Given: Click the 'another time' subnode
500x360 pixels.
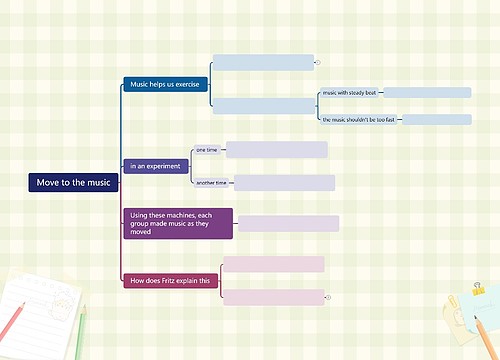Looking at the screenshot, I should [211, 183].
